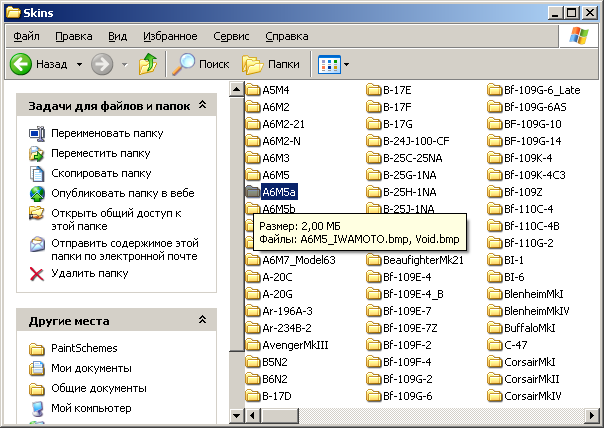Open the Views dropdown arrow
This screenshot has height=428, width=604.
click(346, 64)
